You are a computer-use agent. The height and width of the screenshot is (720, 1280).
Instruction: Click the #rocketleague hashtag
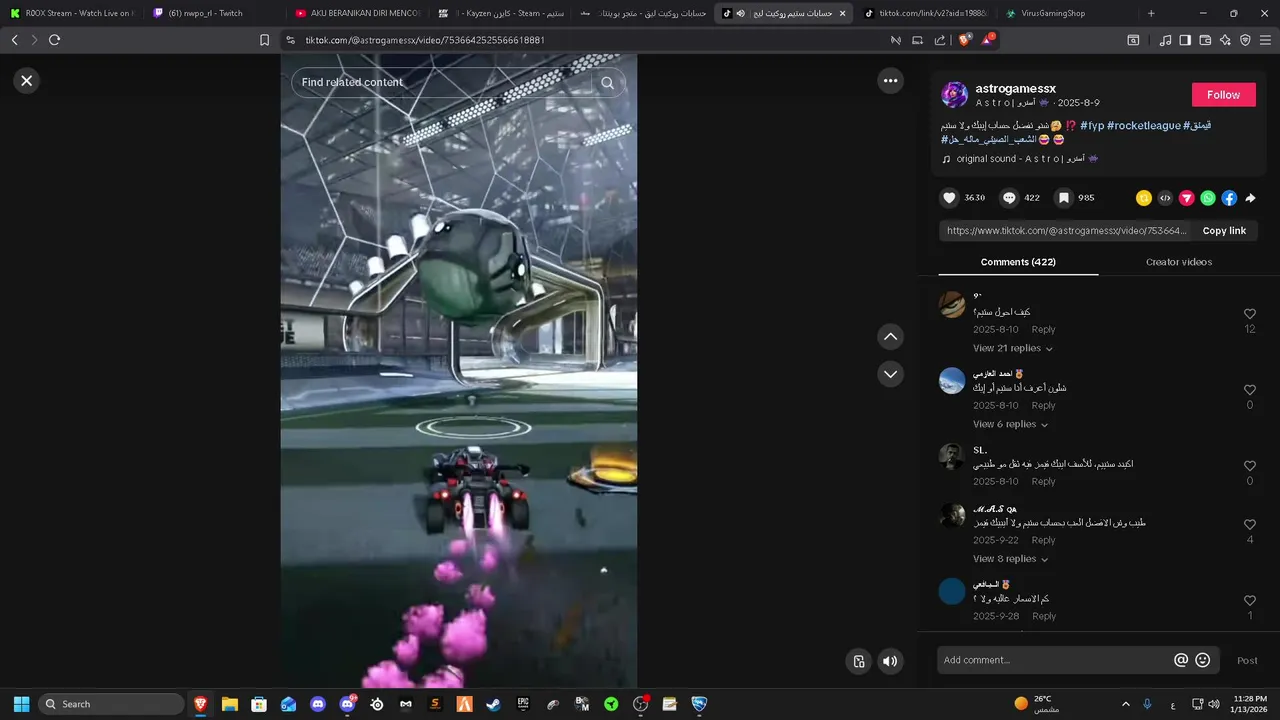coord(1144,126)
